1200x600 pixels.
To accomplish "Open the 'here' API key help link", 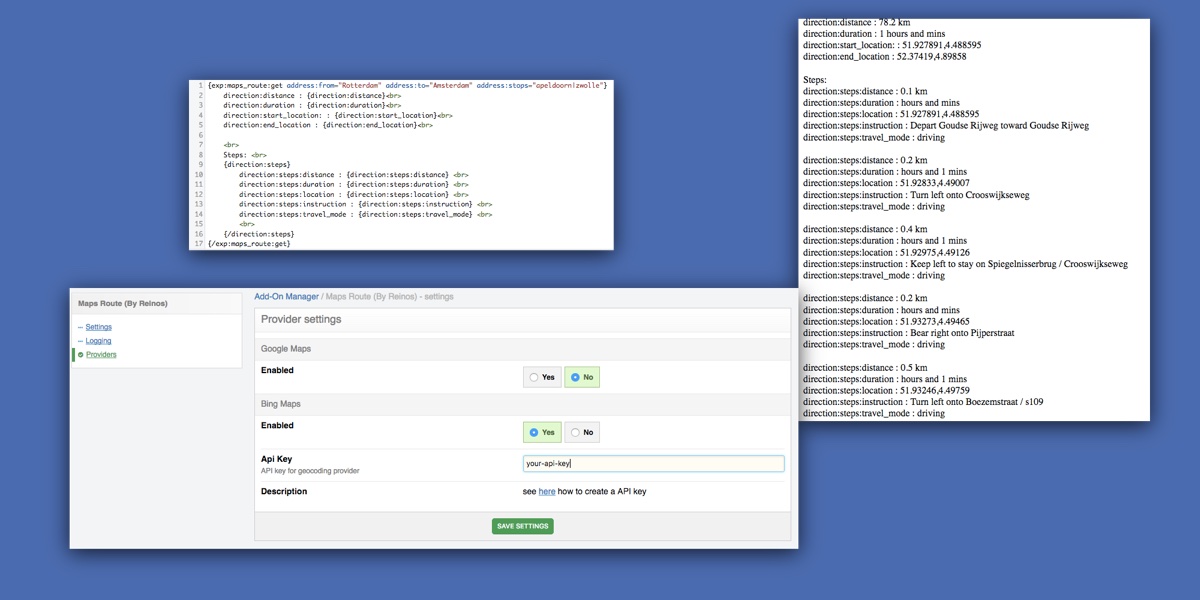I will 547,492.
